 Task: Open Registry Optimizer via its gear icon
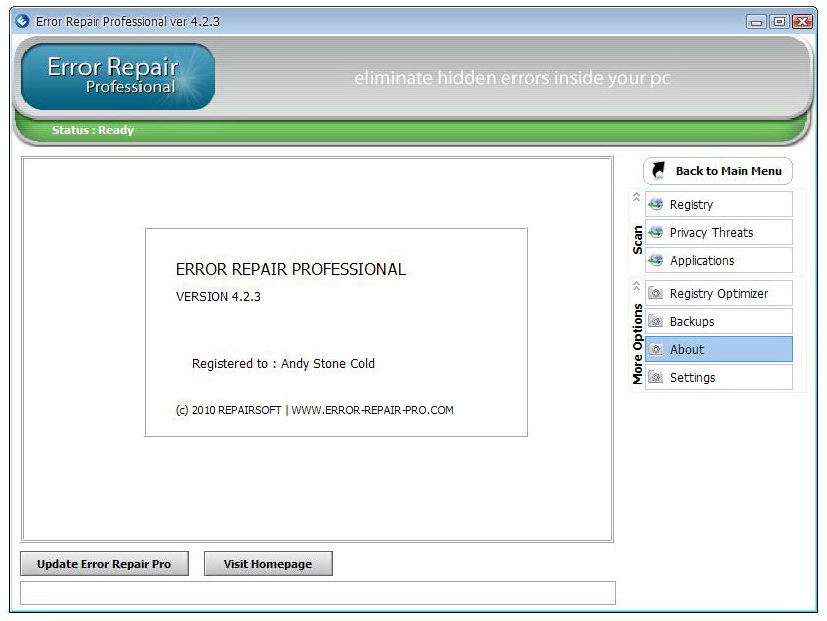655,293
